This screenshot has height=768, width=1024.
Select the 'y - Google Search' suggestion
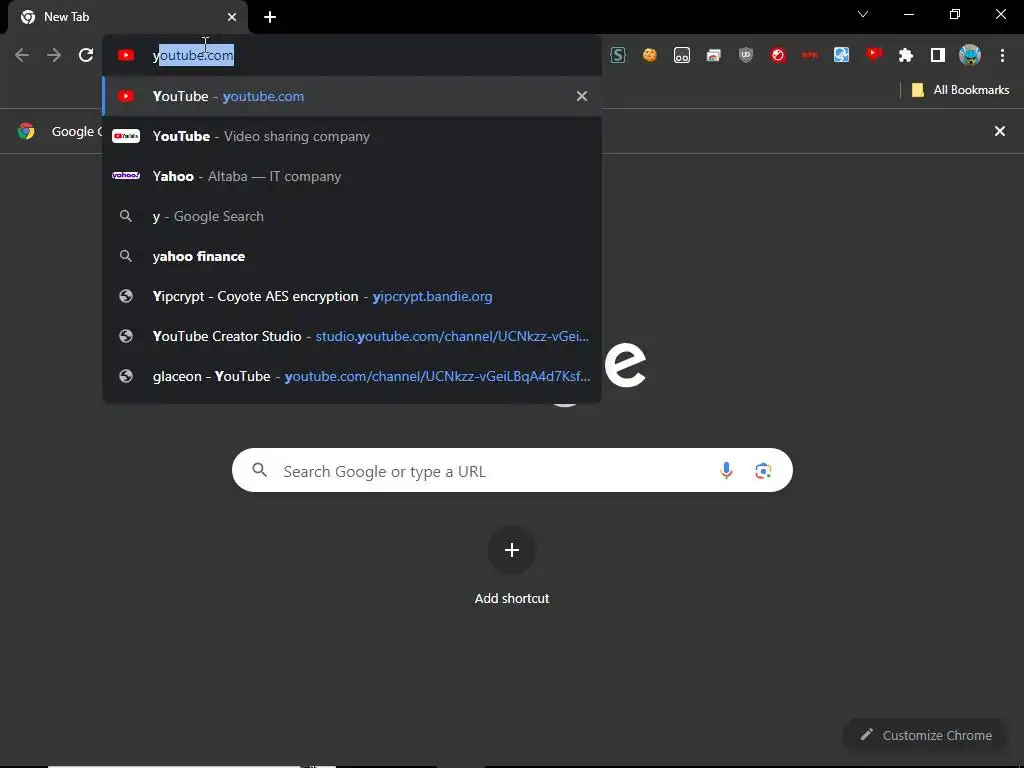[x=352, y=216]
